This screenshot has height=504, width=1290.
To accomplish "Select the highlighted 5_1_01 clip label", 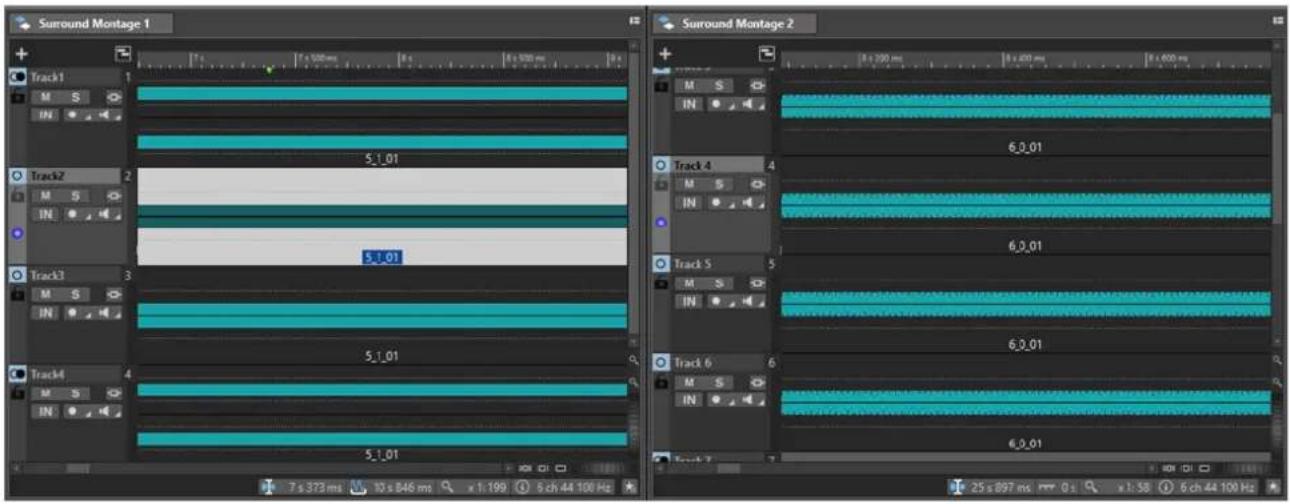I will [382, 258].
